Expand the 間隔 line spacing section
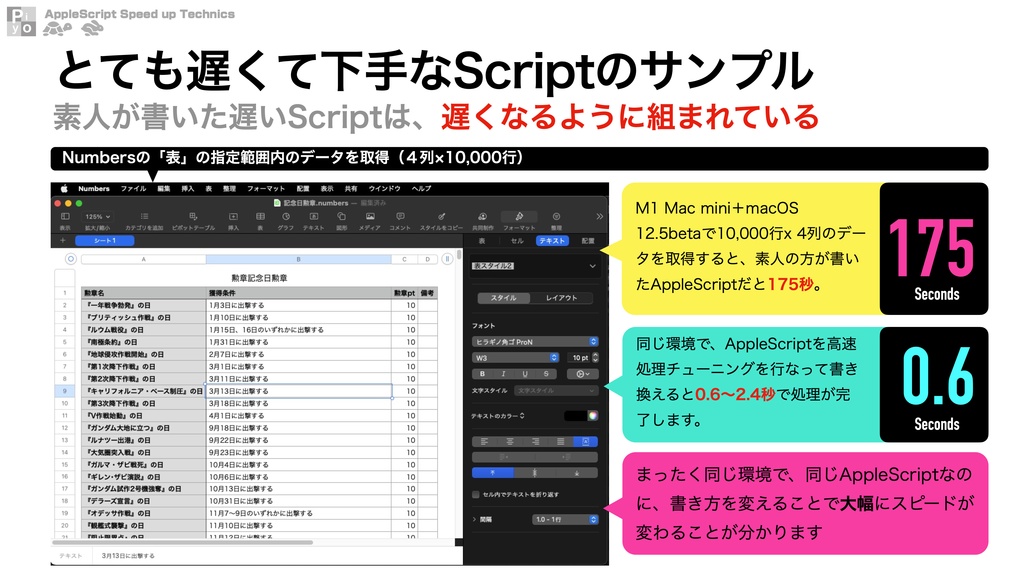1024x576 pixels. [x=475, y=519]
